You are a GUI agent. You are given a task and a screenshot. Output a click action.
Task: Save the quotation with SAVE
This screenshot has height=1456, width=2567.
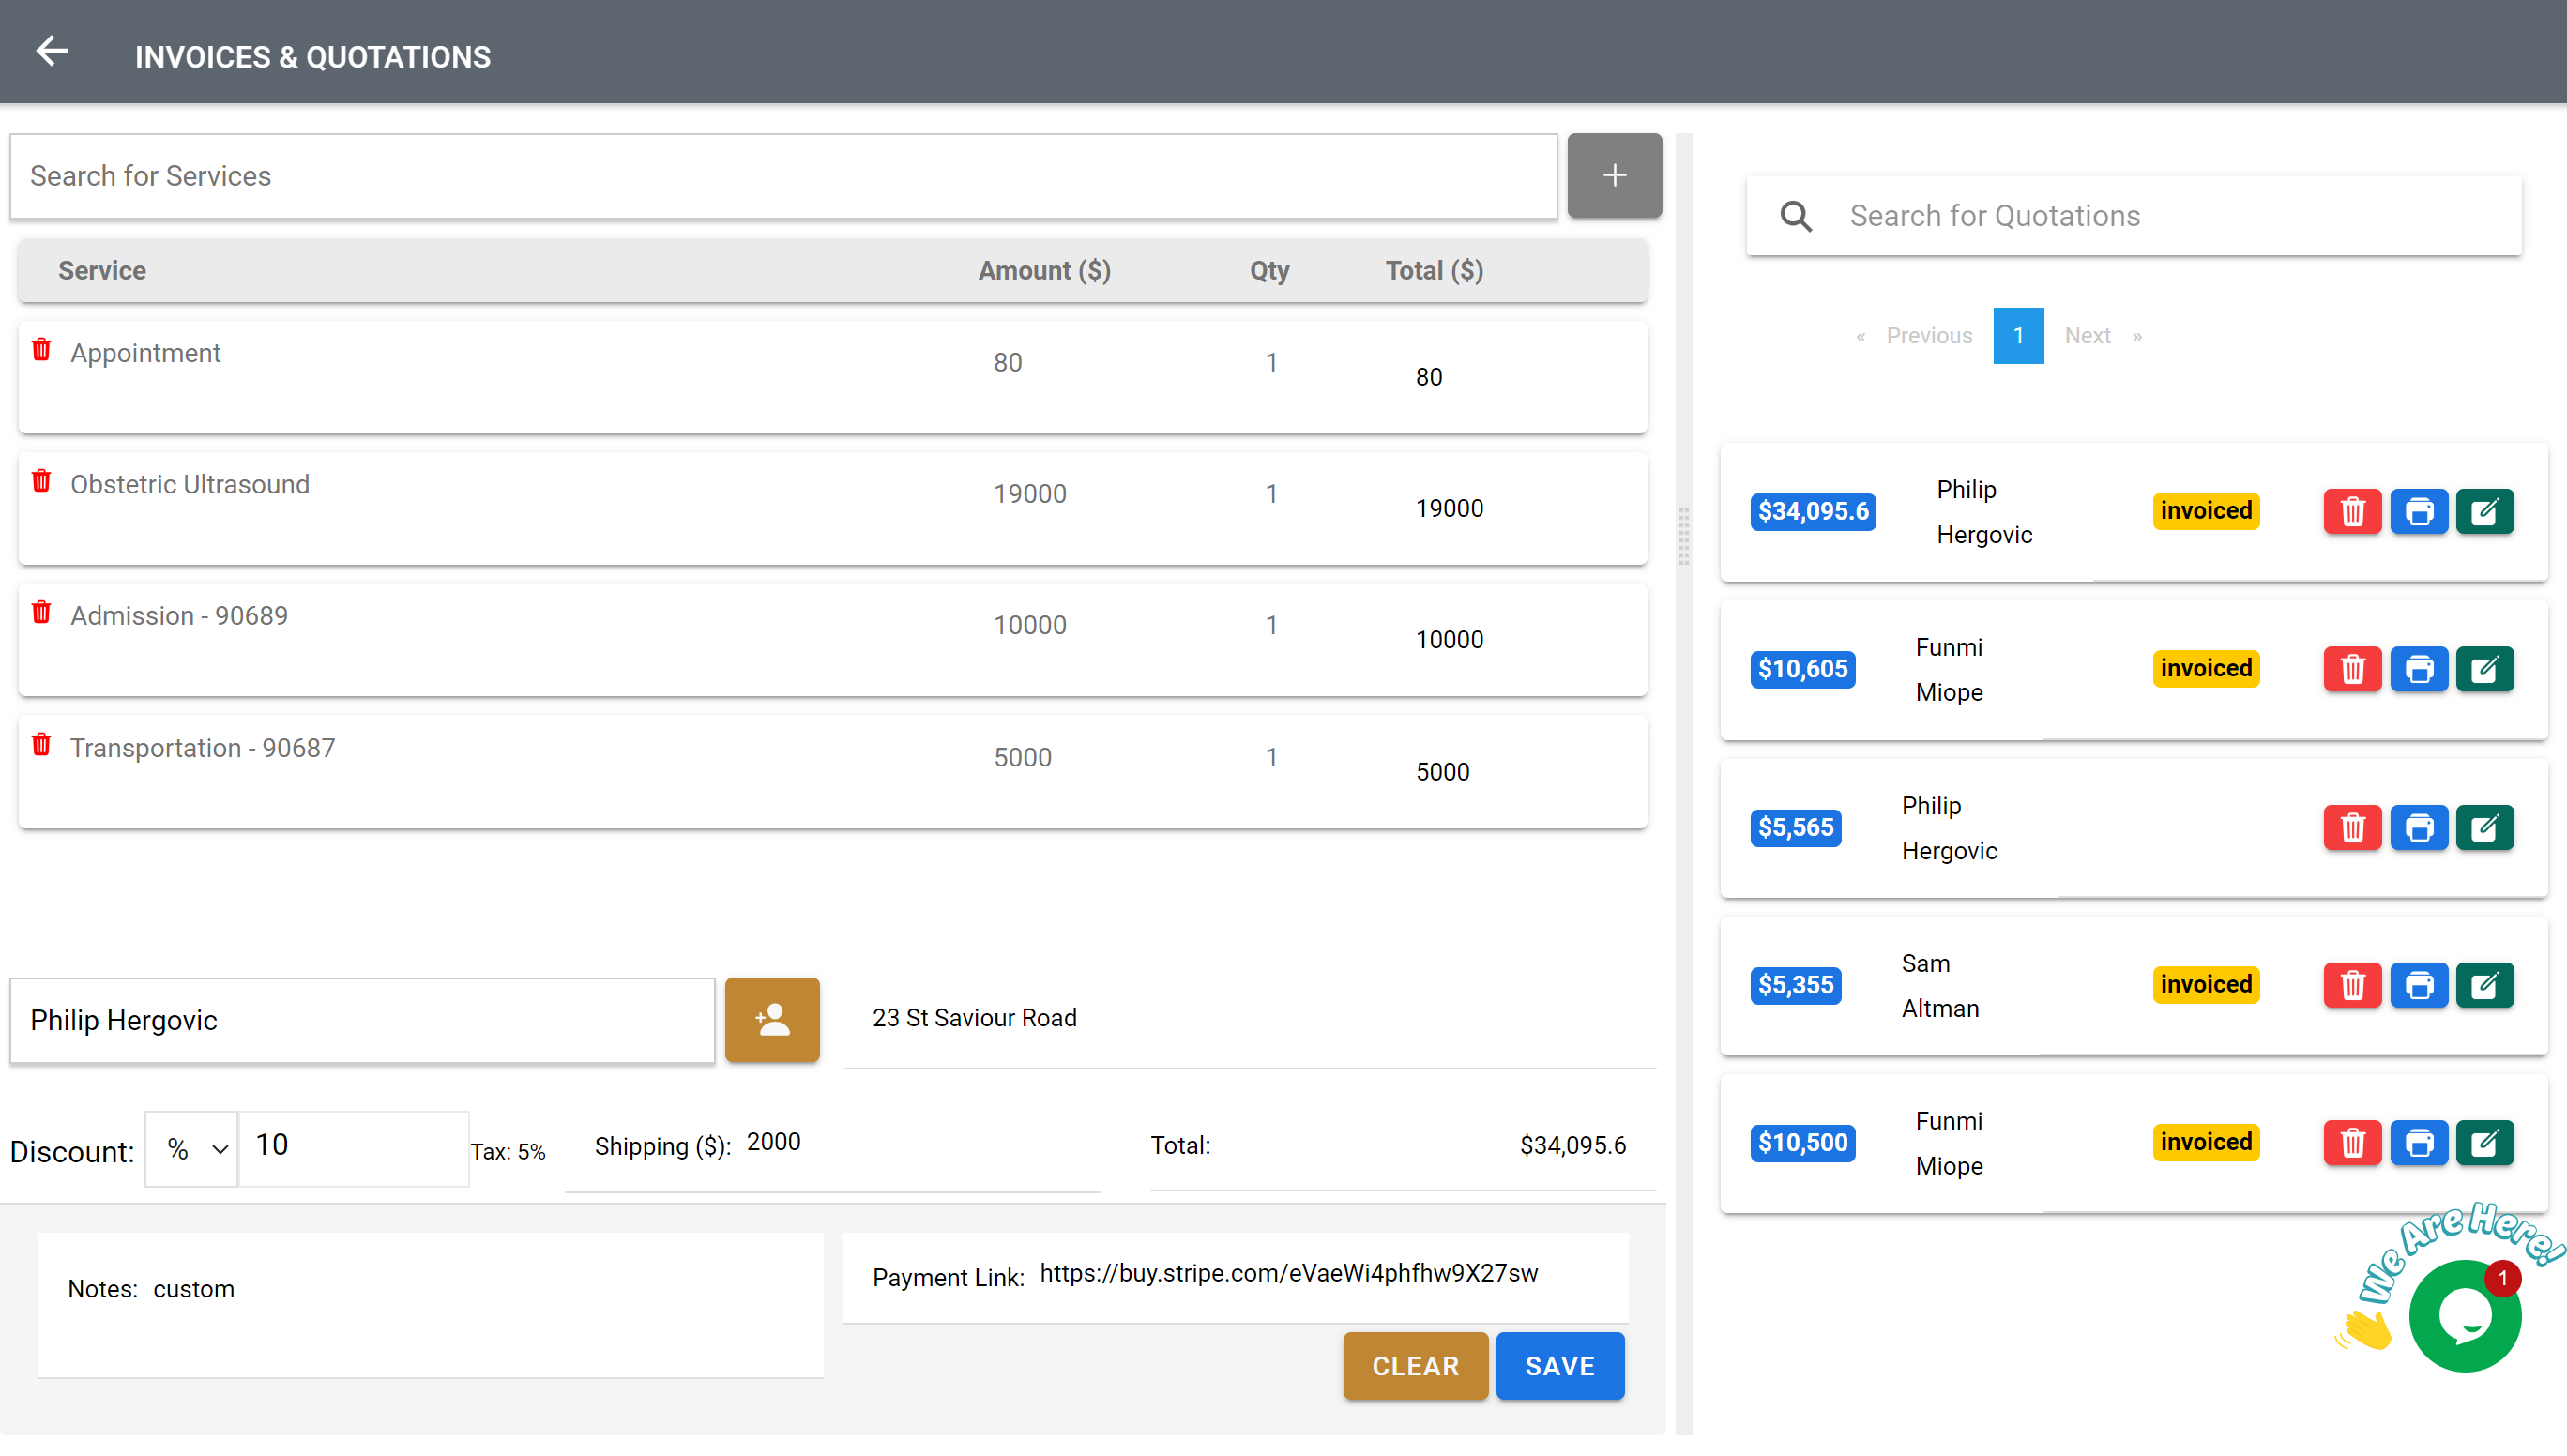[1560, 1366]
